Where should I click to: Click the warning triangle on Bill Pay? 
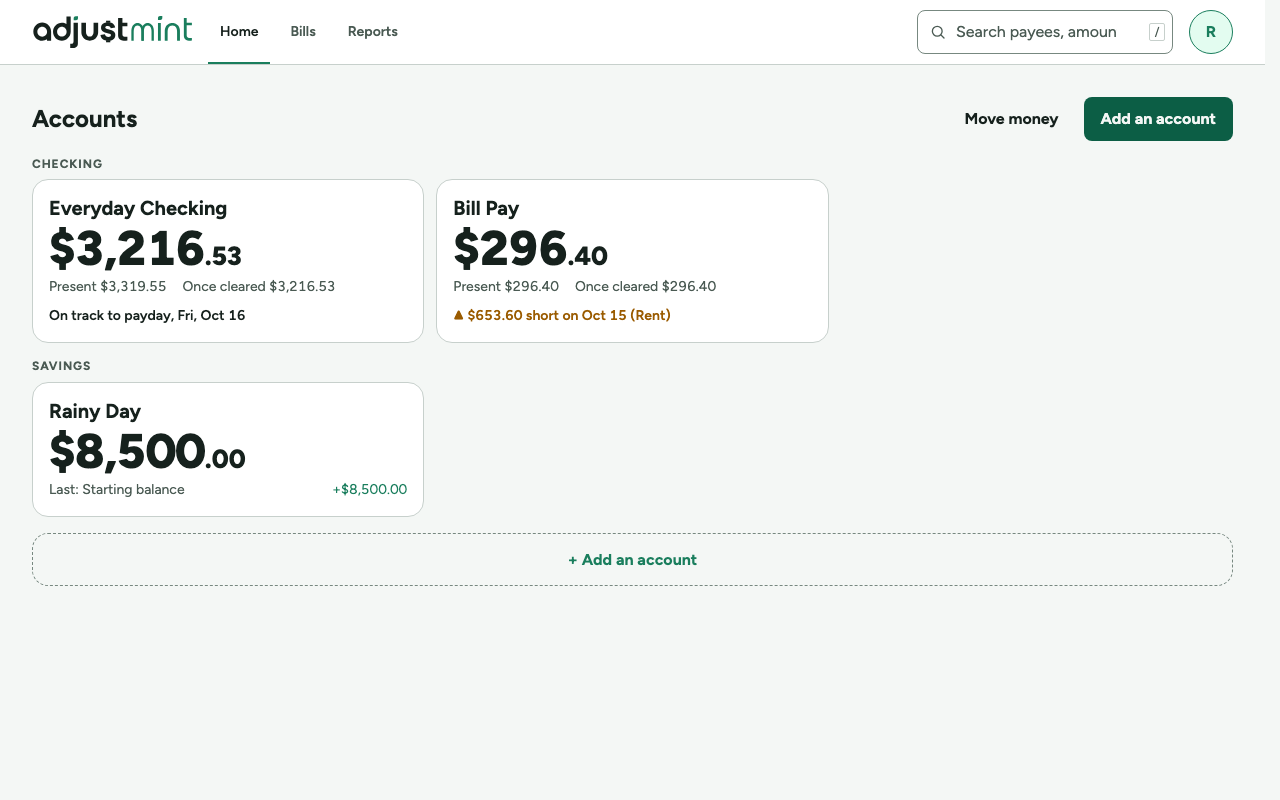[459, 315]
